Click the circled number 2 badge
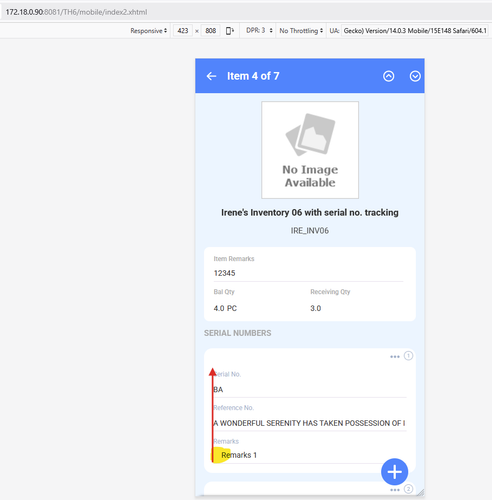492x500 pixels. pyautogui.click(x=408, y=489)
